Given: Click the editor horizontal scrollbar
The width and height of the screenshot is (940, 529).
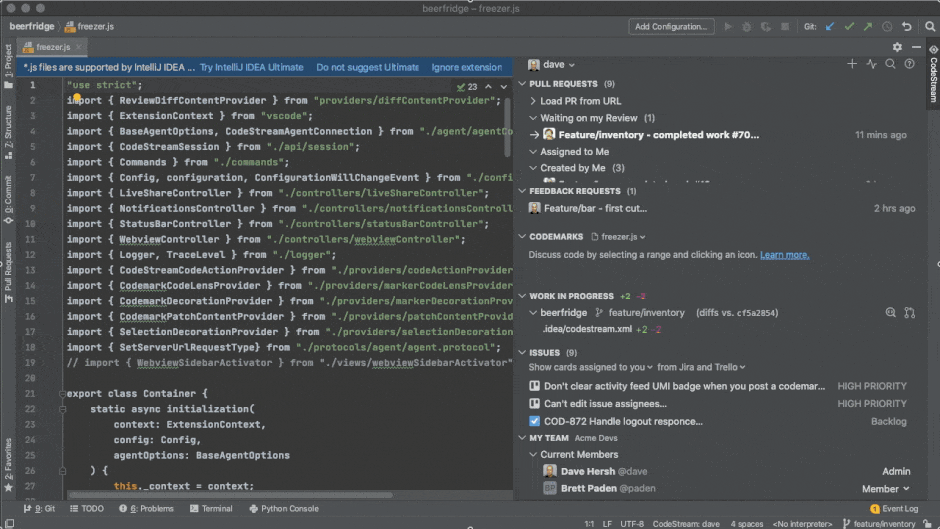Looking at the screenshot, I should pyautogui.click(x=230, y=495).
